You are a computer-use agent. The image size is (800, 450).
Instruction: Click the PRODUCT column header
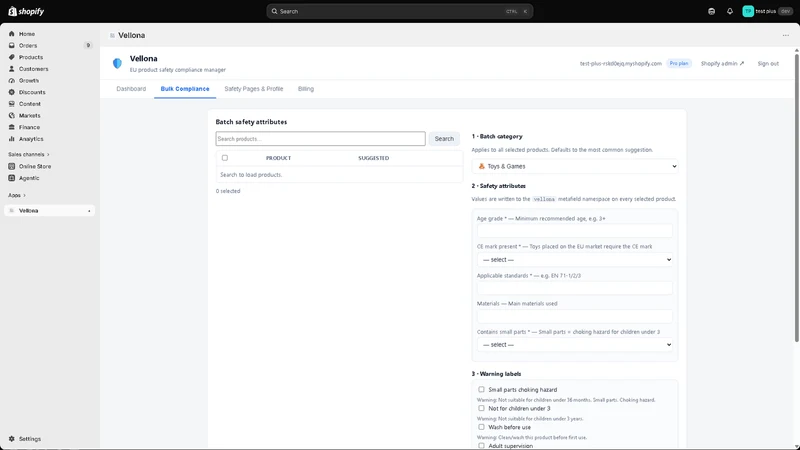click(278, 158)
